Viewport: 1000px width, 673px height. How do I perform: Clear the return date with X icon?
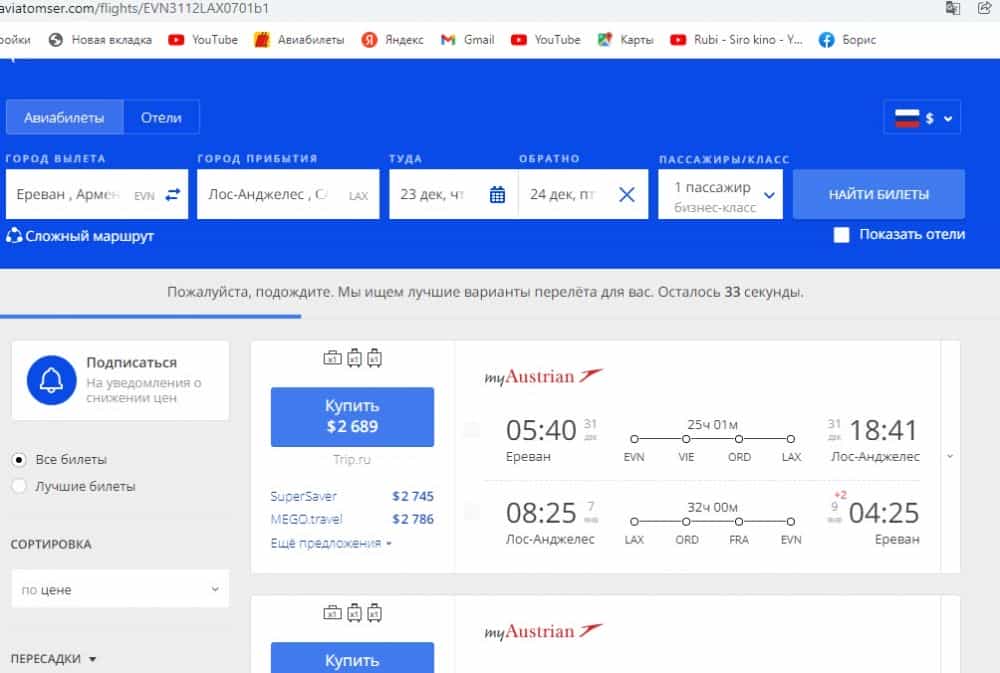[x=627, y=195]
